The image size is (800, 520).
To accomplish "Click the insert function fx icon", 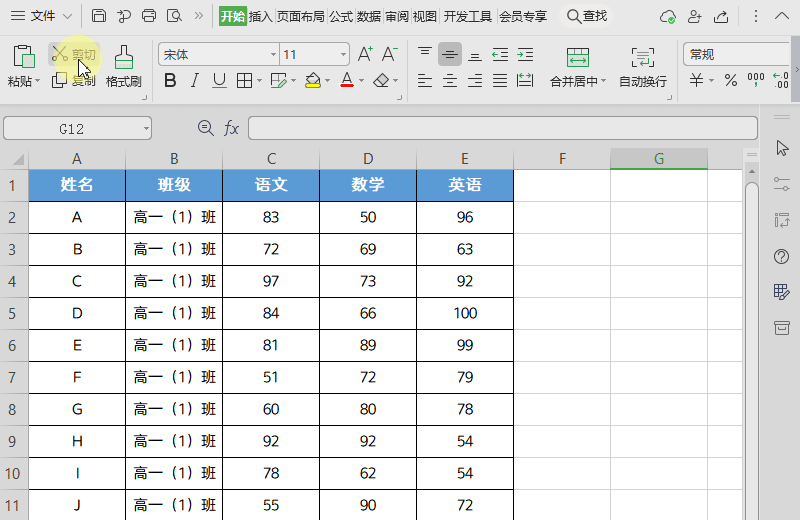I will click(231, 128).
